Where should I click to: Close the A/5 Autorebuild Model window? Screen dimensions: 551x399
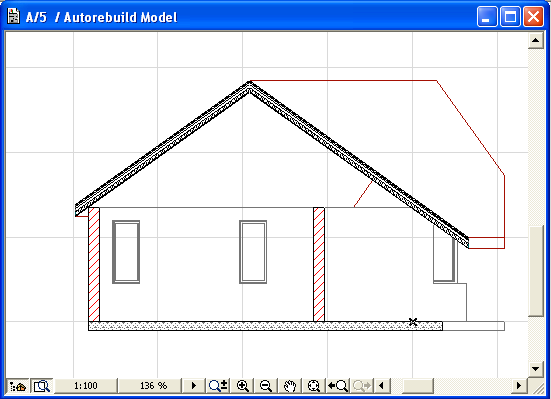pos(533,17)
